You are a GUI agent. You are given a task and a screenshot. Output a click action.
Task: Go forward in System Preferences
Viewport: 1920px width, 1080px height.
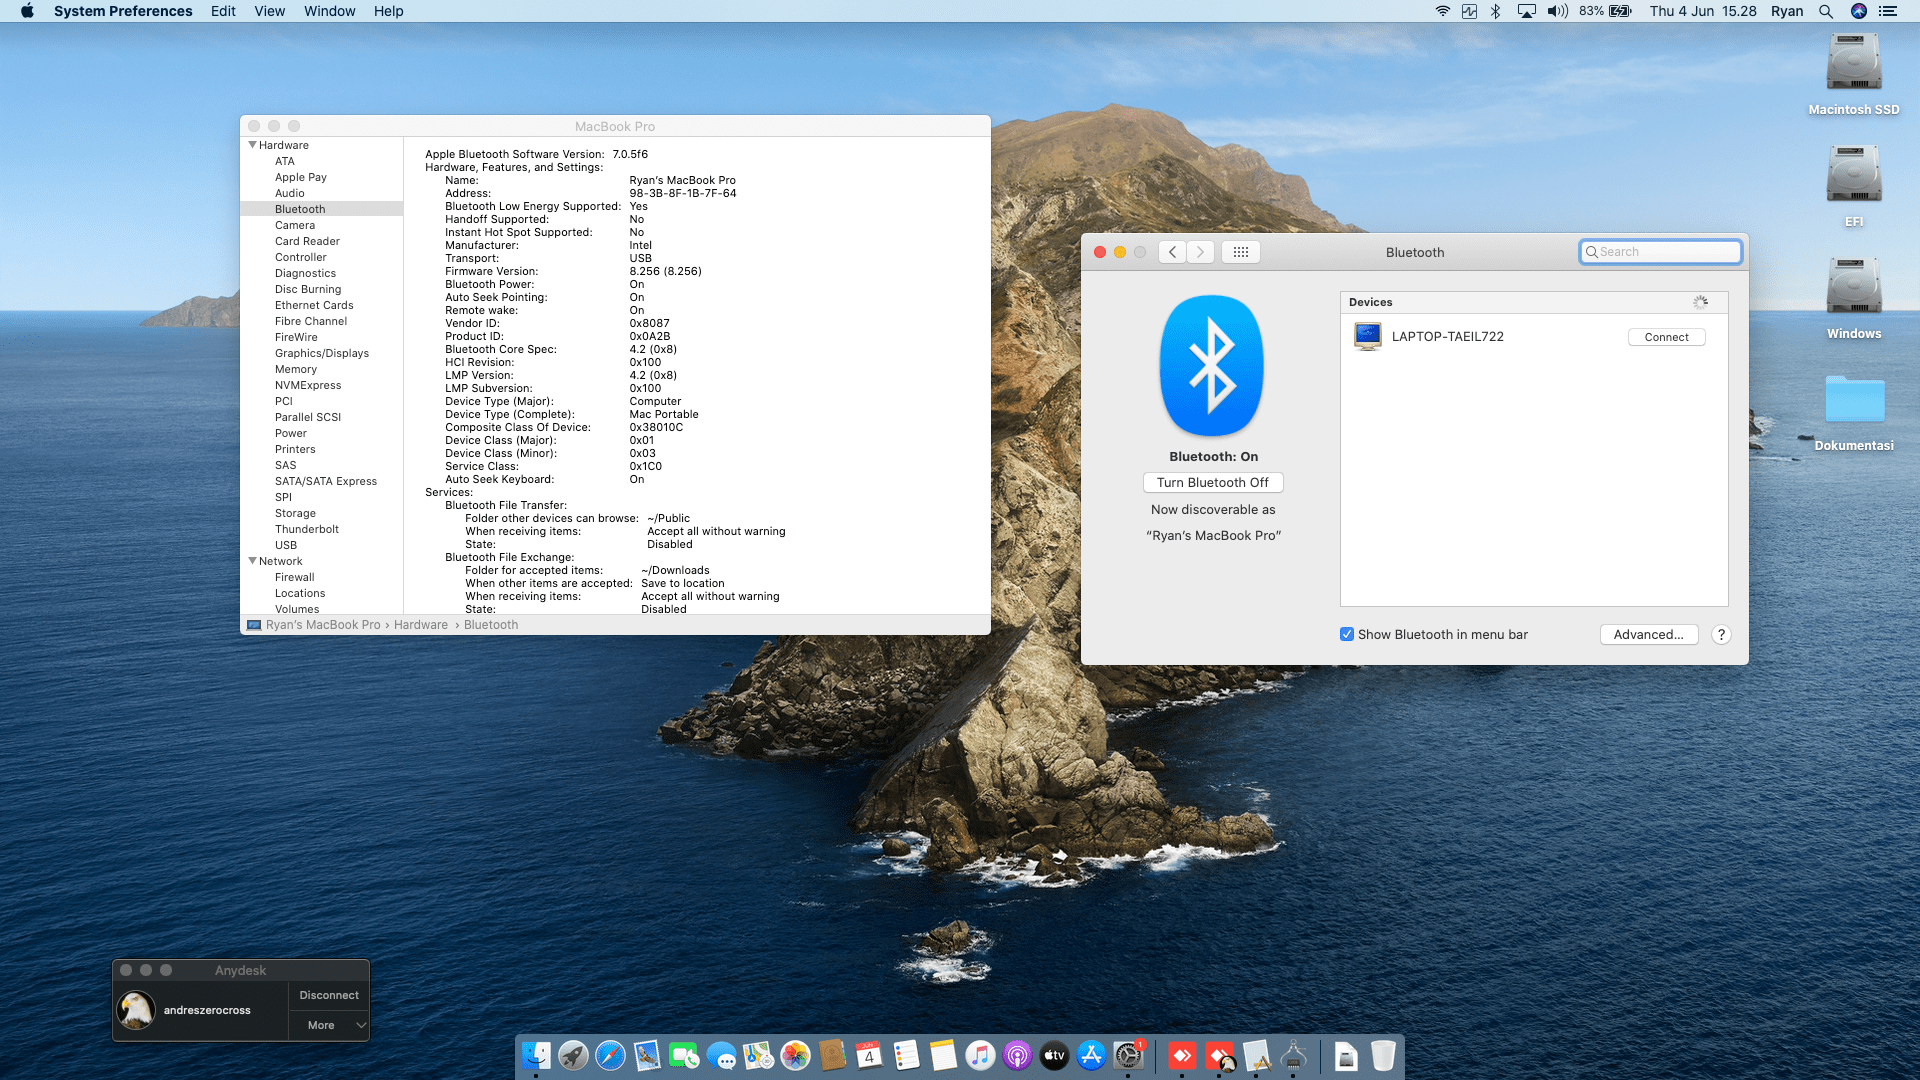(1201, 252)
